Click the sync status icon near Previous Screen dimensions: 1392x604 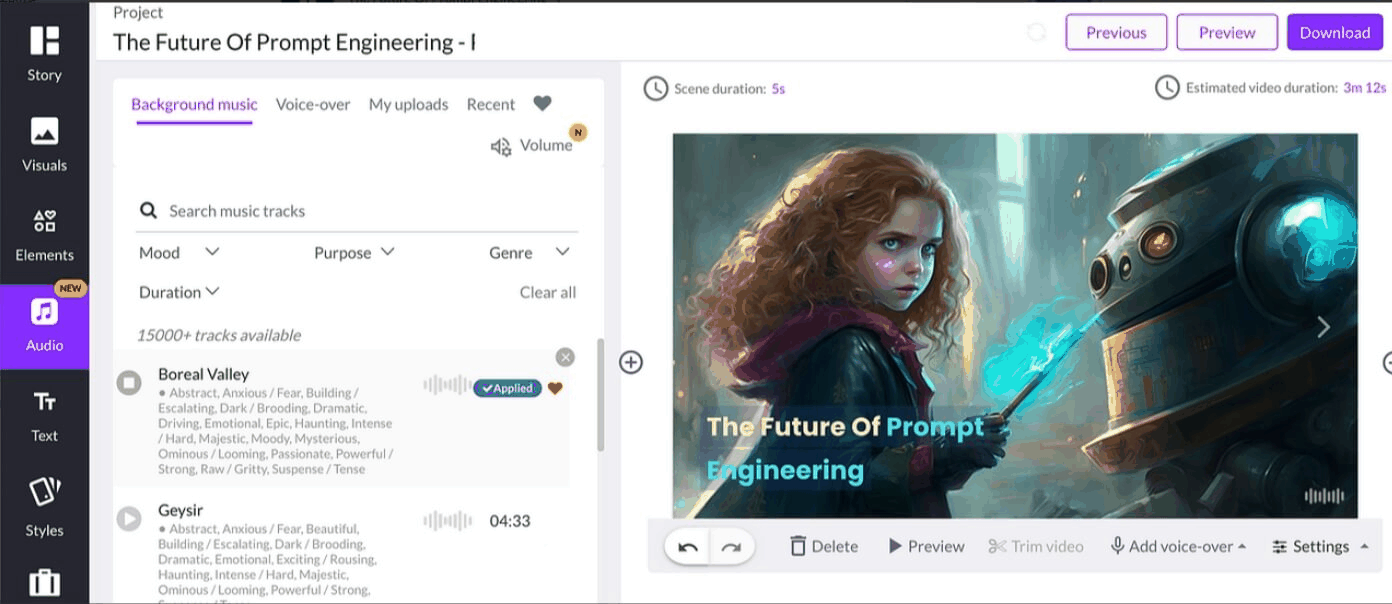pyautogui.click(x=1037, y=32)
